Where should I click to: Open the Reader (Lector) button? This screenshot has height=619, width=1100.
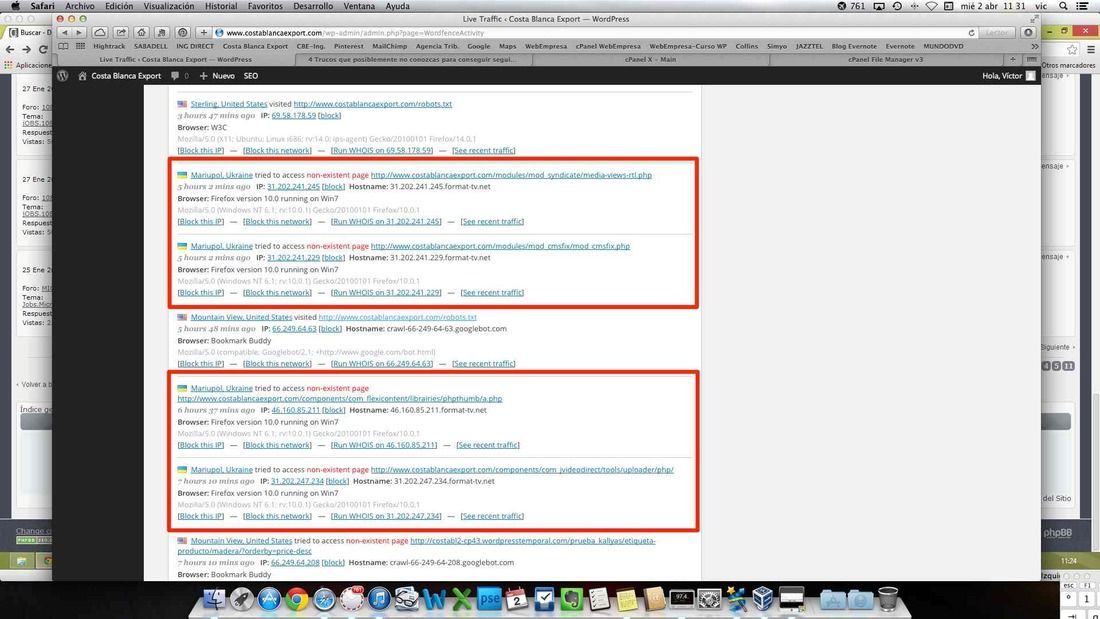997,33
